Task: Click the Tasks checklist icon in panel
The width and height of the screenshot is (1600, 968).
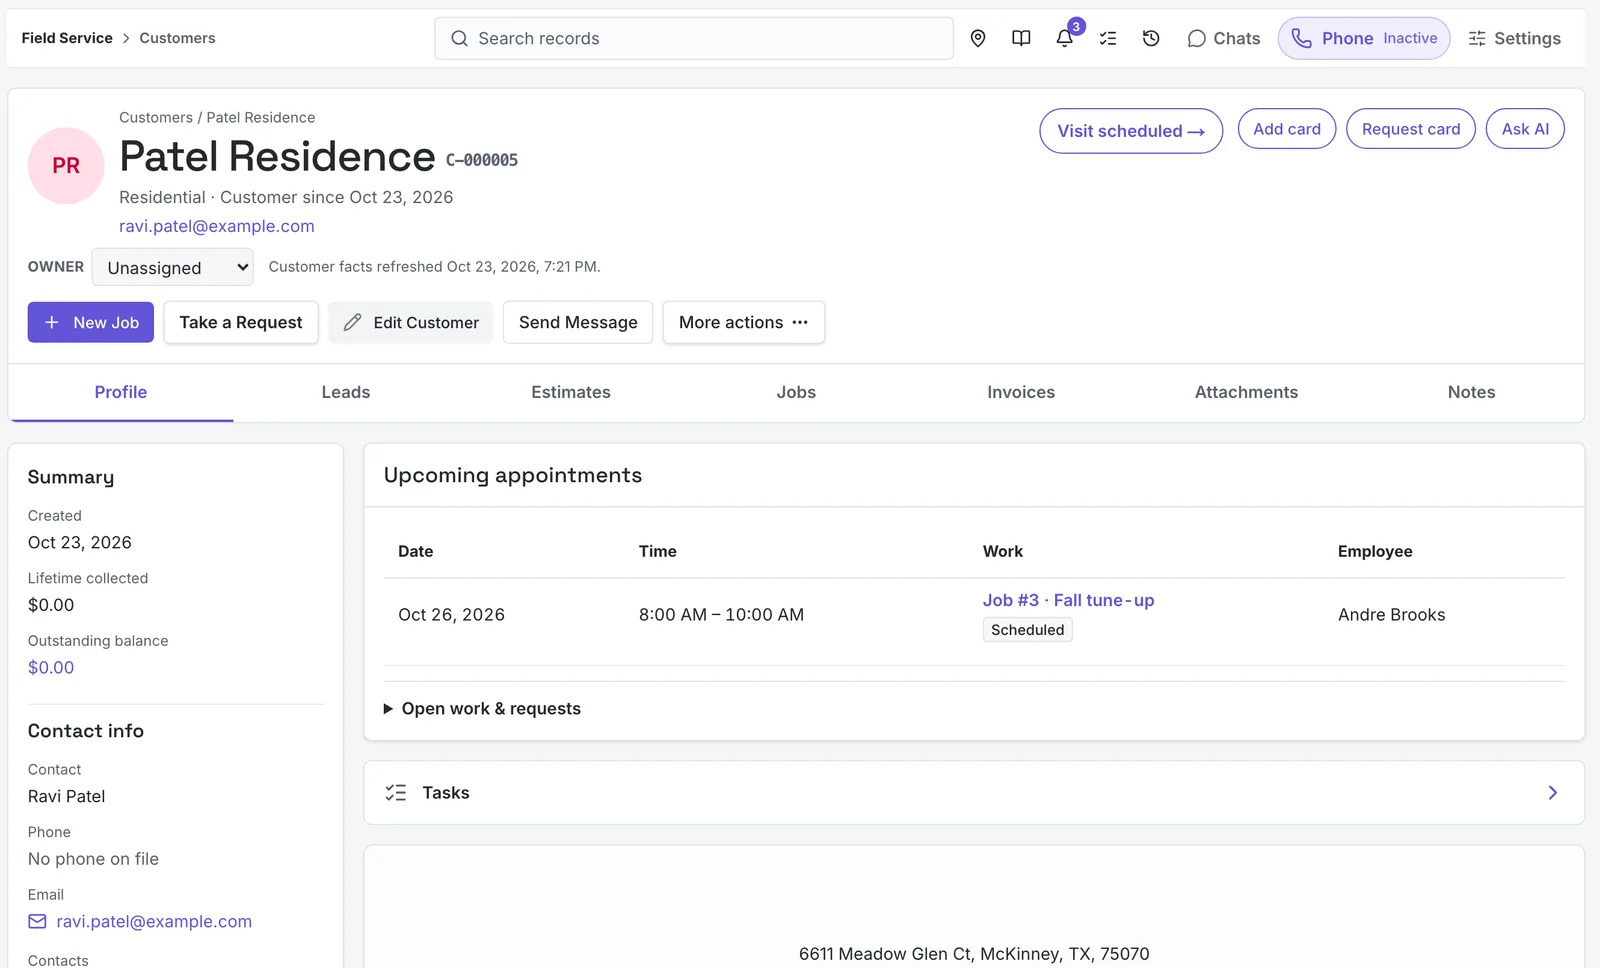Action: click(396, 793)
